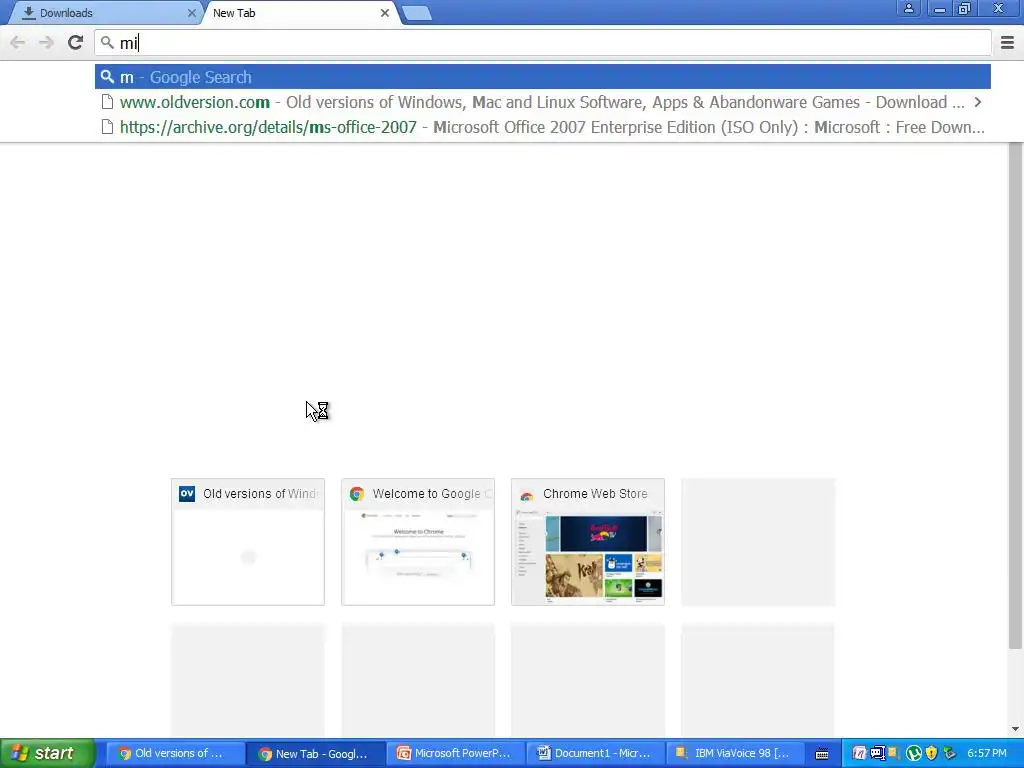
Task: Click the download arrow icon on the Downloads tab
Action: (x=28, y=13)
